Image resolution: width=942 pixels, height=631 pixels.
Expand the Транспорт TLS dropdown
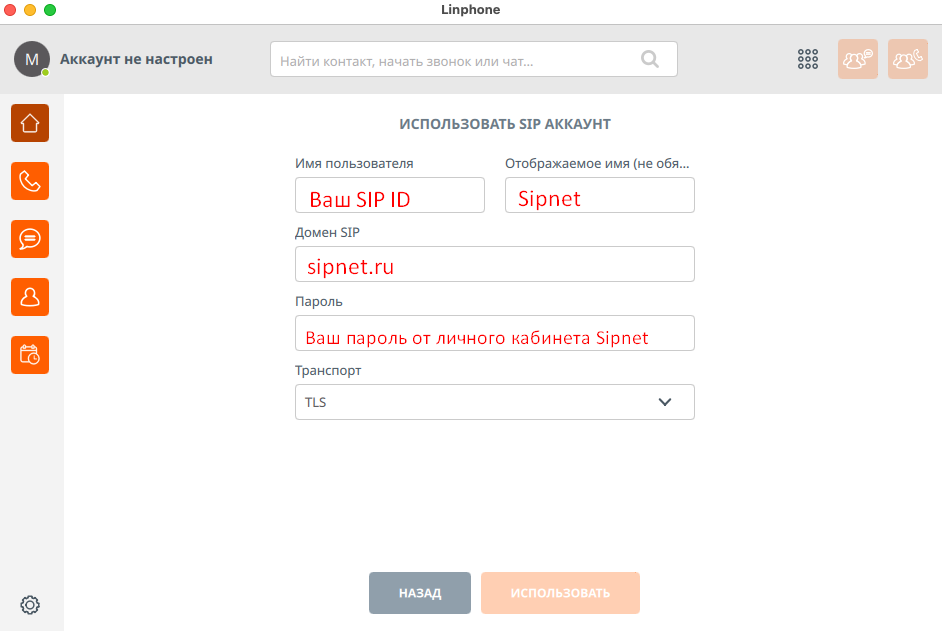(494, 402)
